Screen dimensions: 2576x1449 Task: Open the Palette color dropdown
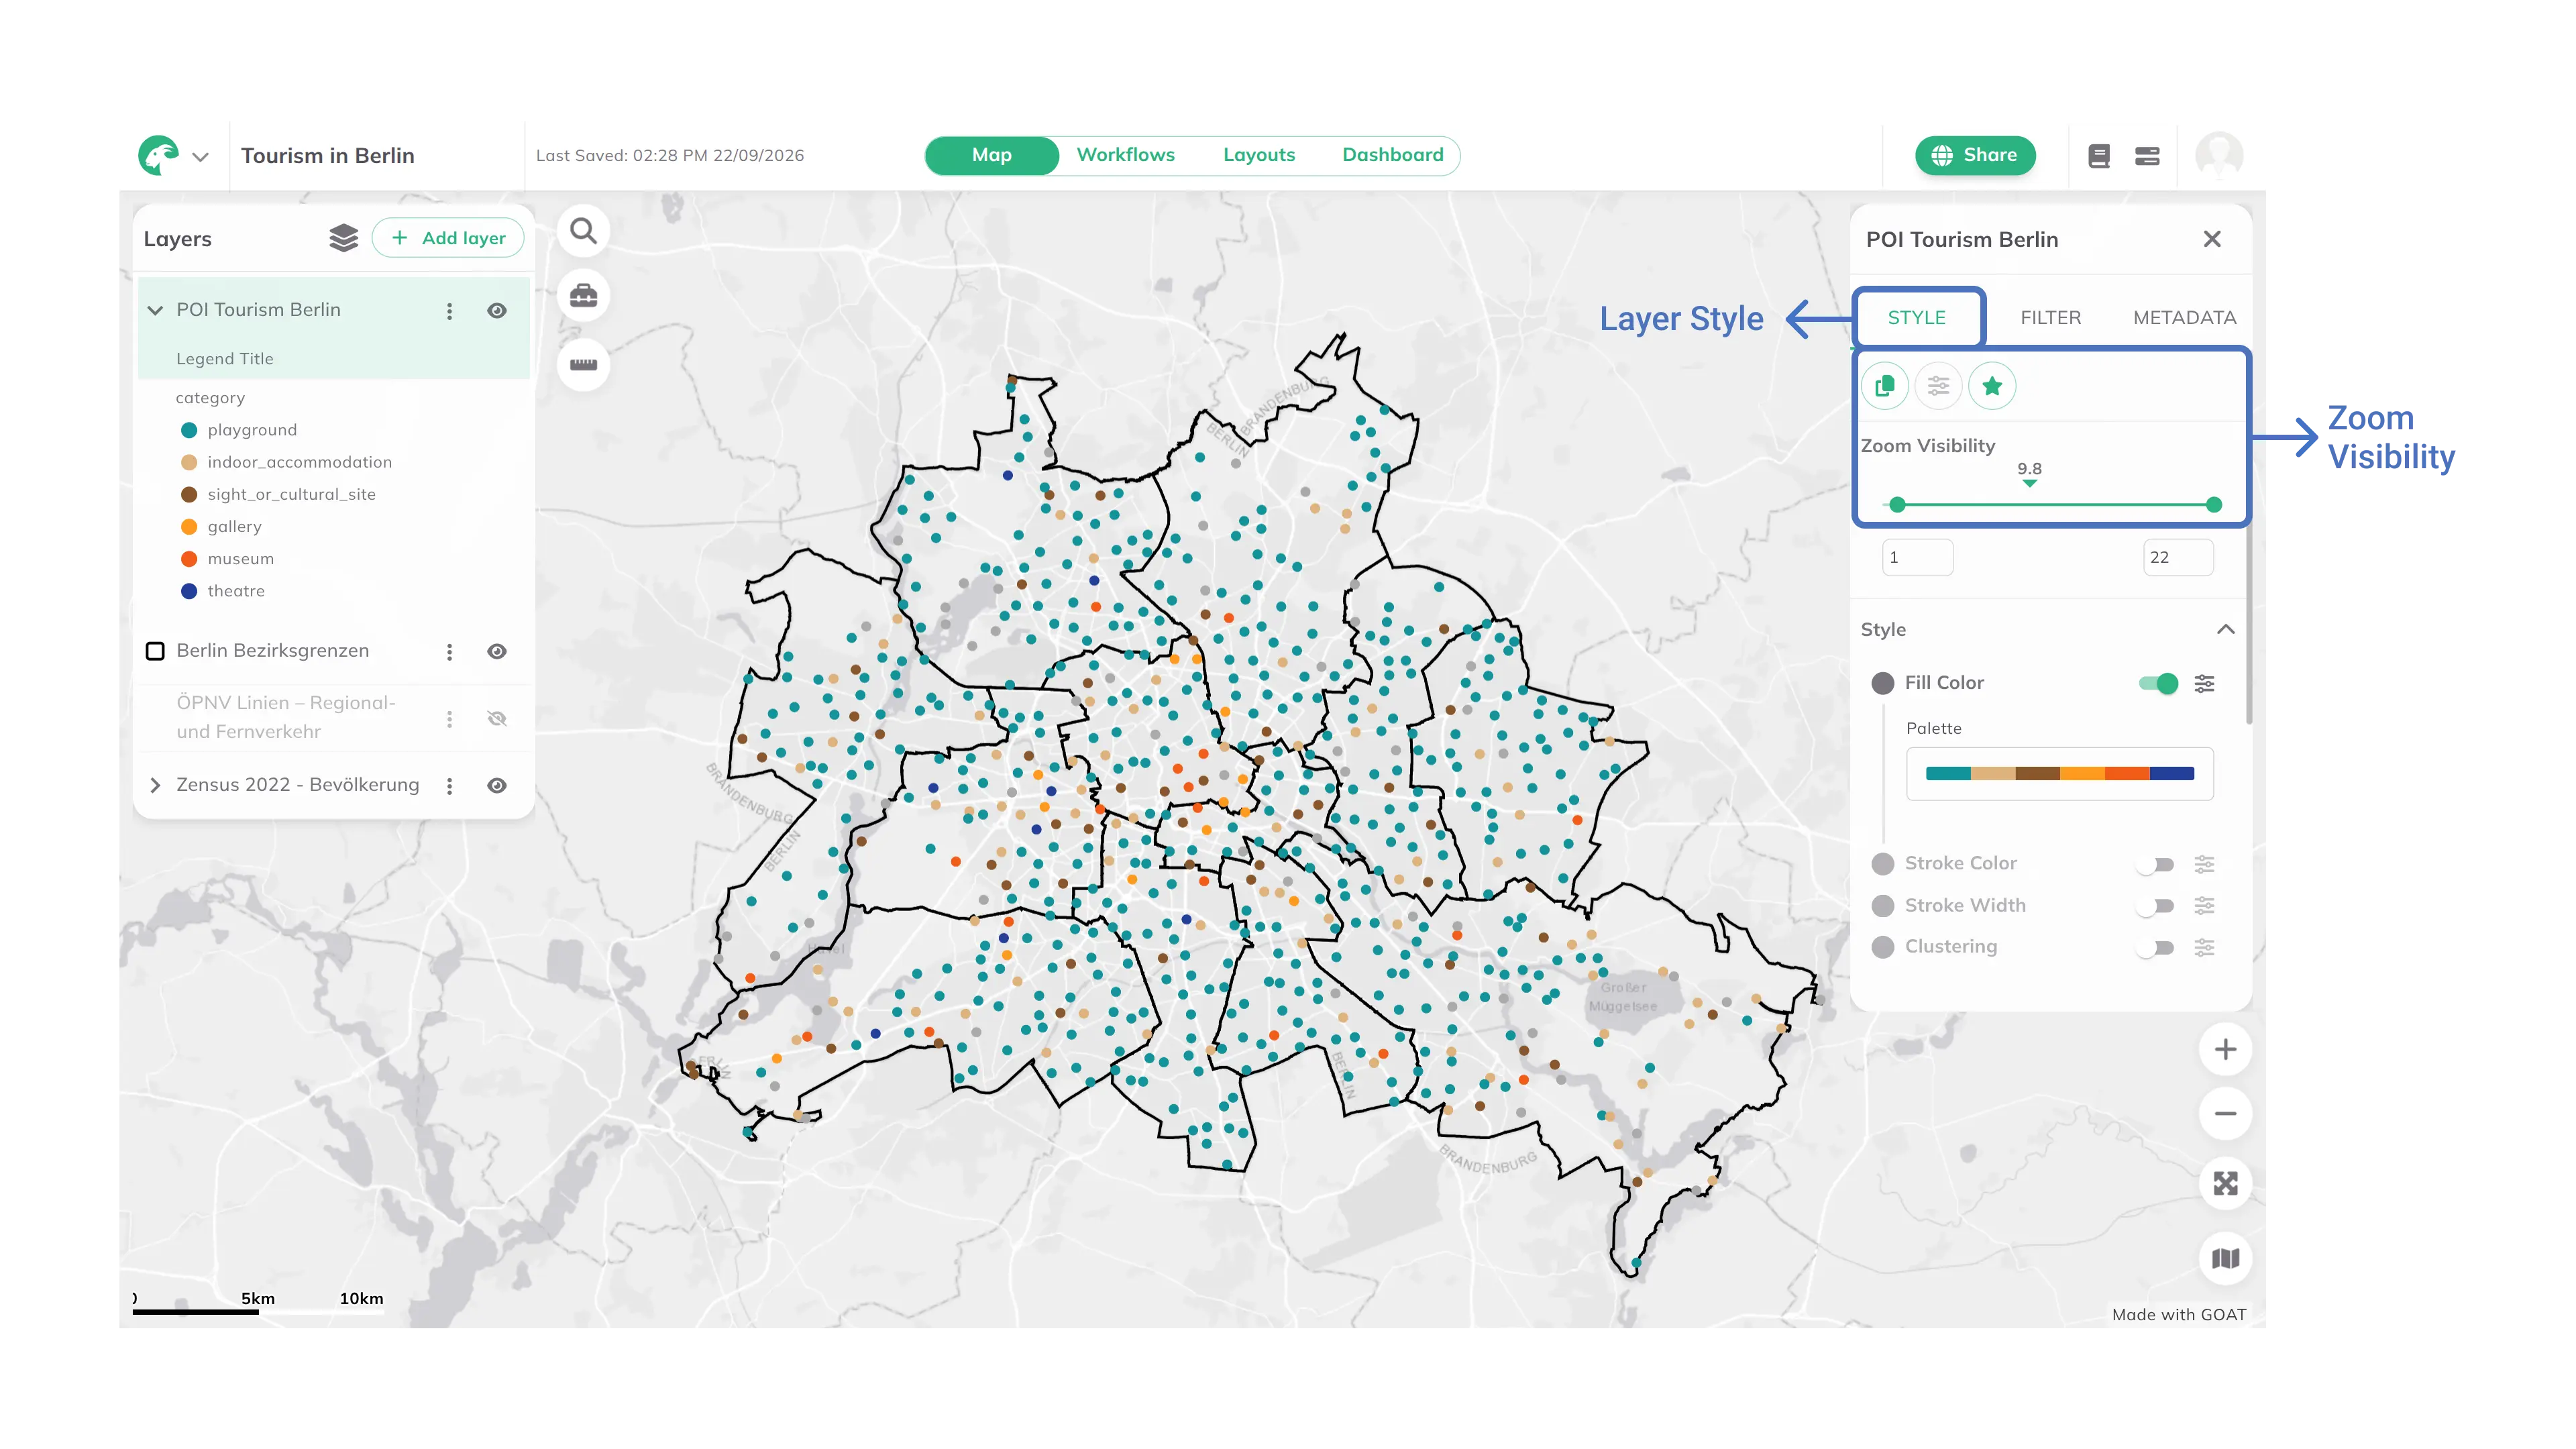tap(2059, 774)
